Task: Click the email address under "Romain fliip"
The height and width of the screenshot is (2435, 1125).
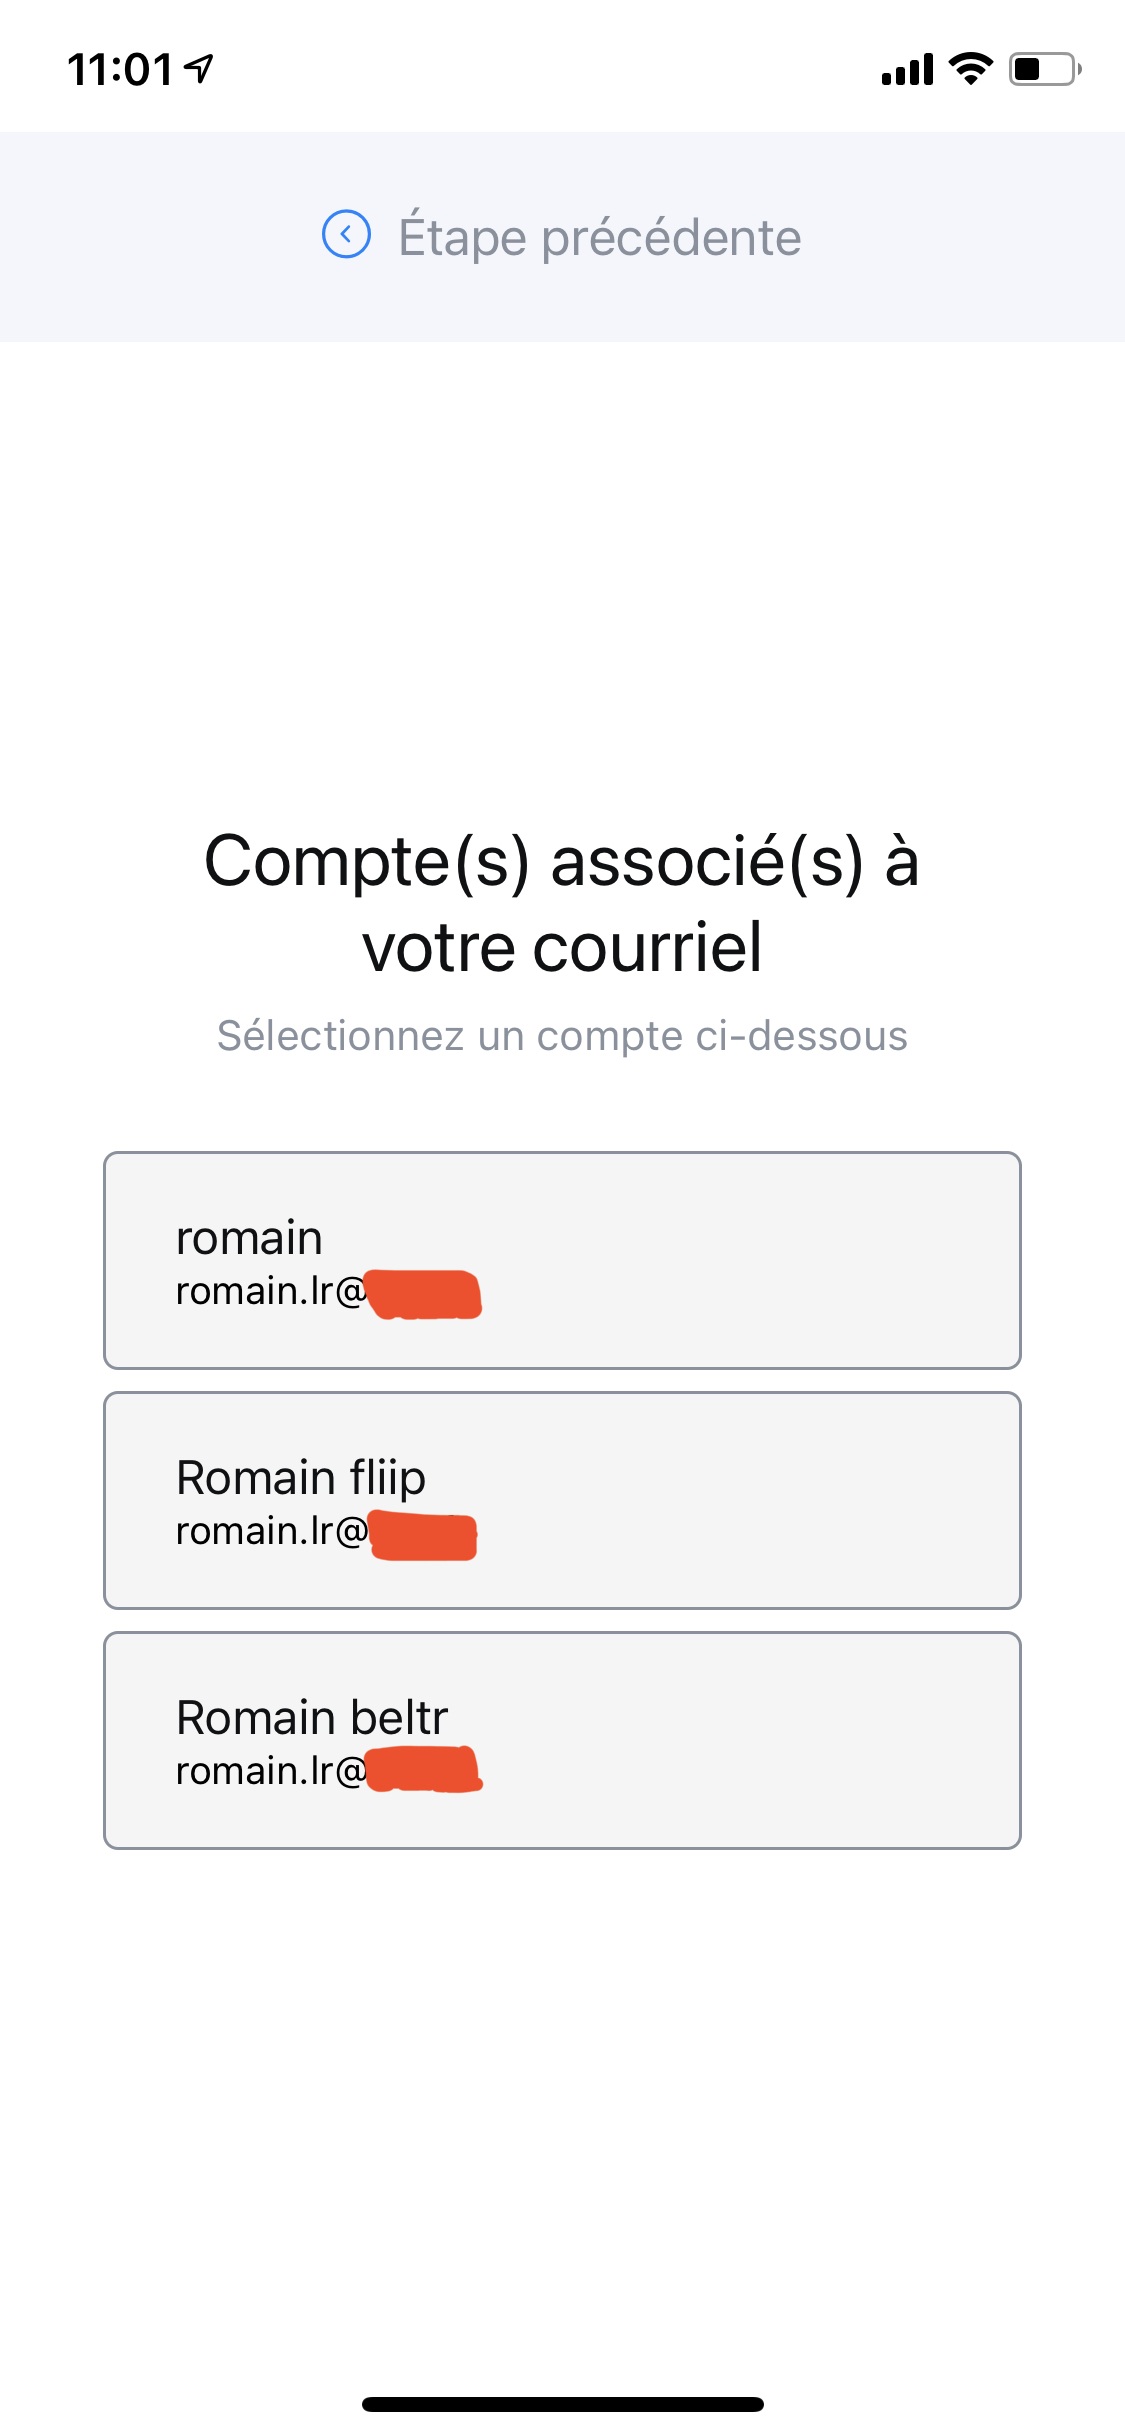Action: tap(270, 1531)
